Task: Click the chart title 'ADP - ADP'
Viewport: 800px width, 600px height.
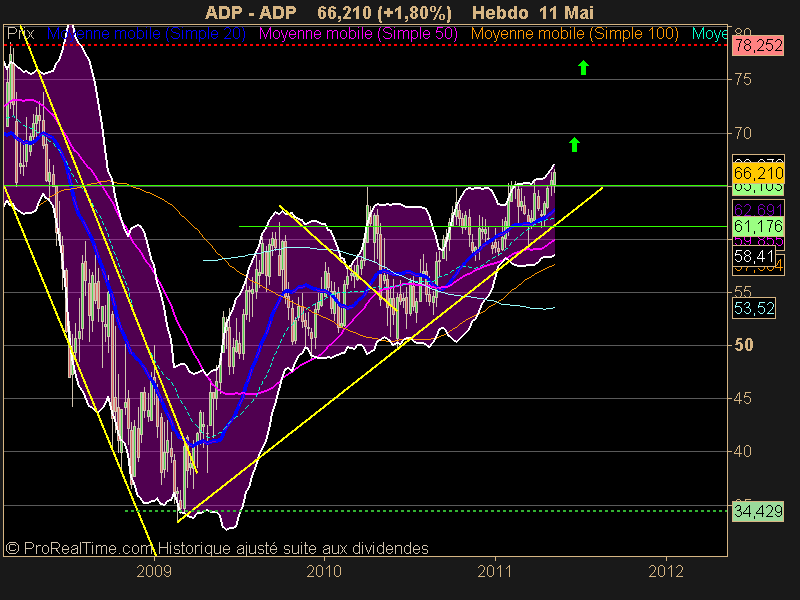Action: (251, 12)
